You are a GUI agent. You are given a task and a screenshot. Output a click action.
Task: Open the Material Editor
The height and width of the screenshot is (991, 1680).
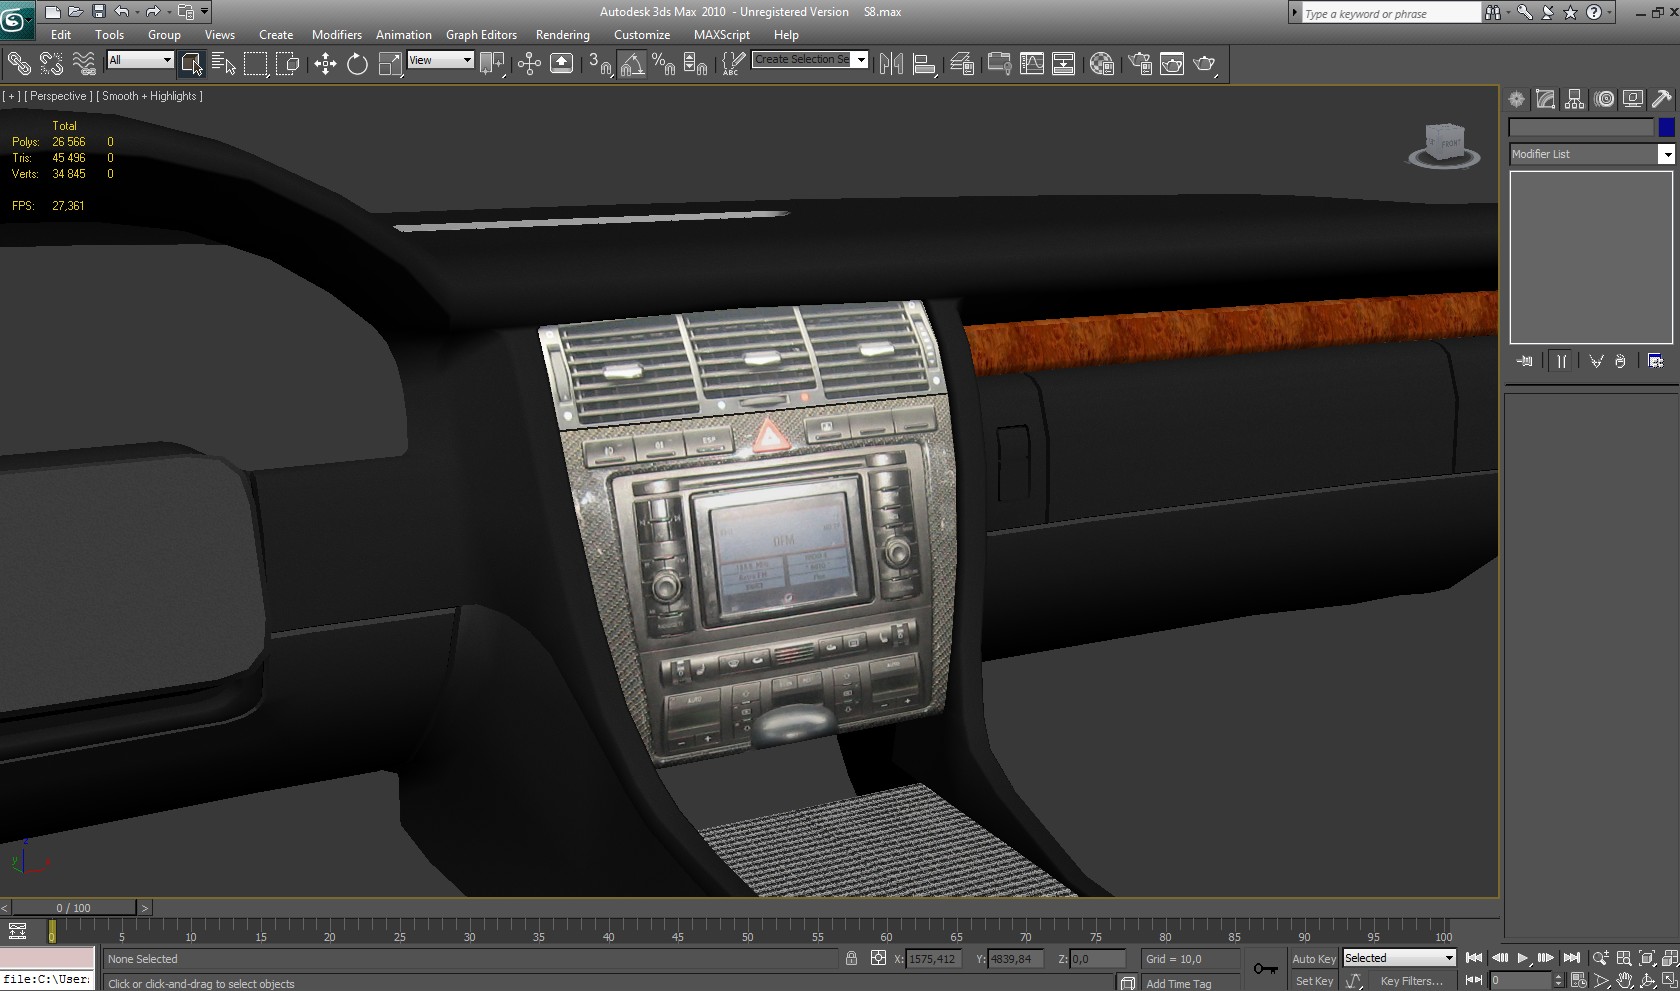pos(1101,65)
